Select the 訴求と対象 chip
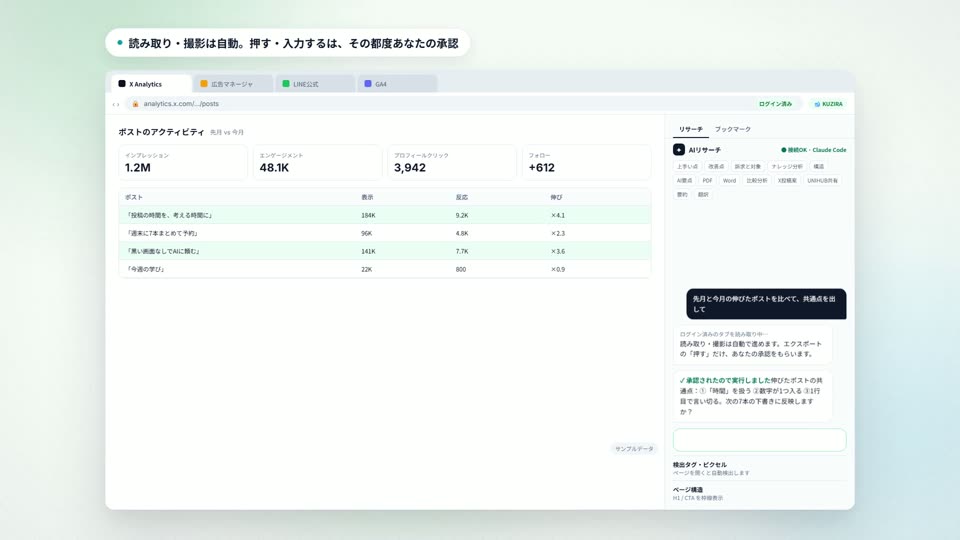Image resolution: width=960 pixels, height=540 pixels. click(748, 167)
